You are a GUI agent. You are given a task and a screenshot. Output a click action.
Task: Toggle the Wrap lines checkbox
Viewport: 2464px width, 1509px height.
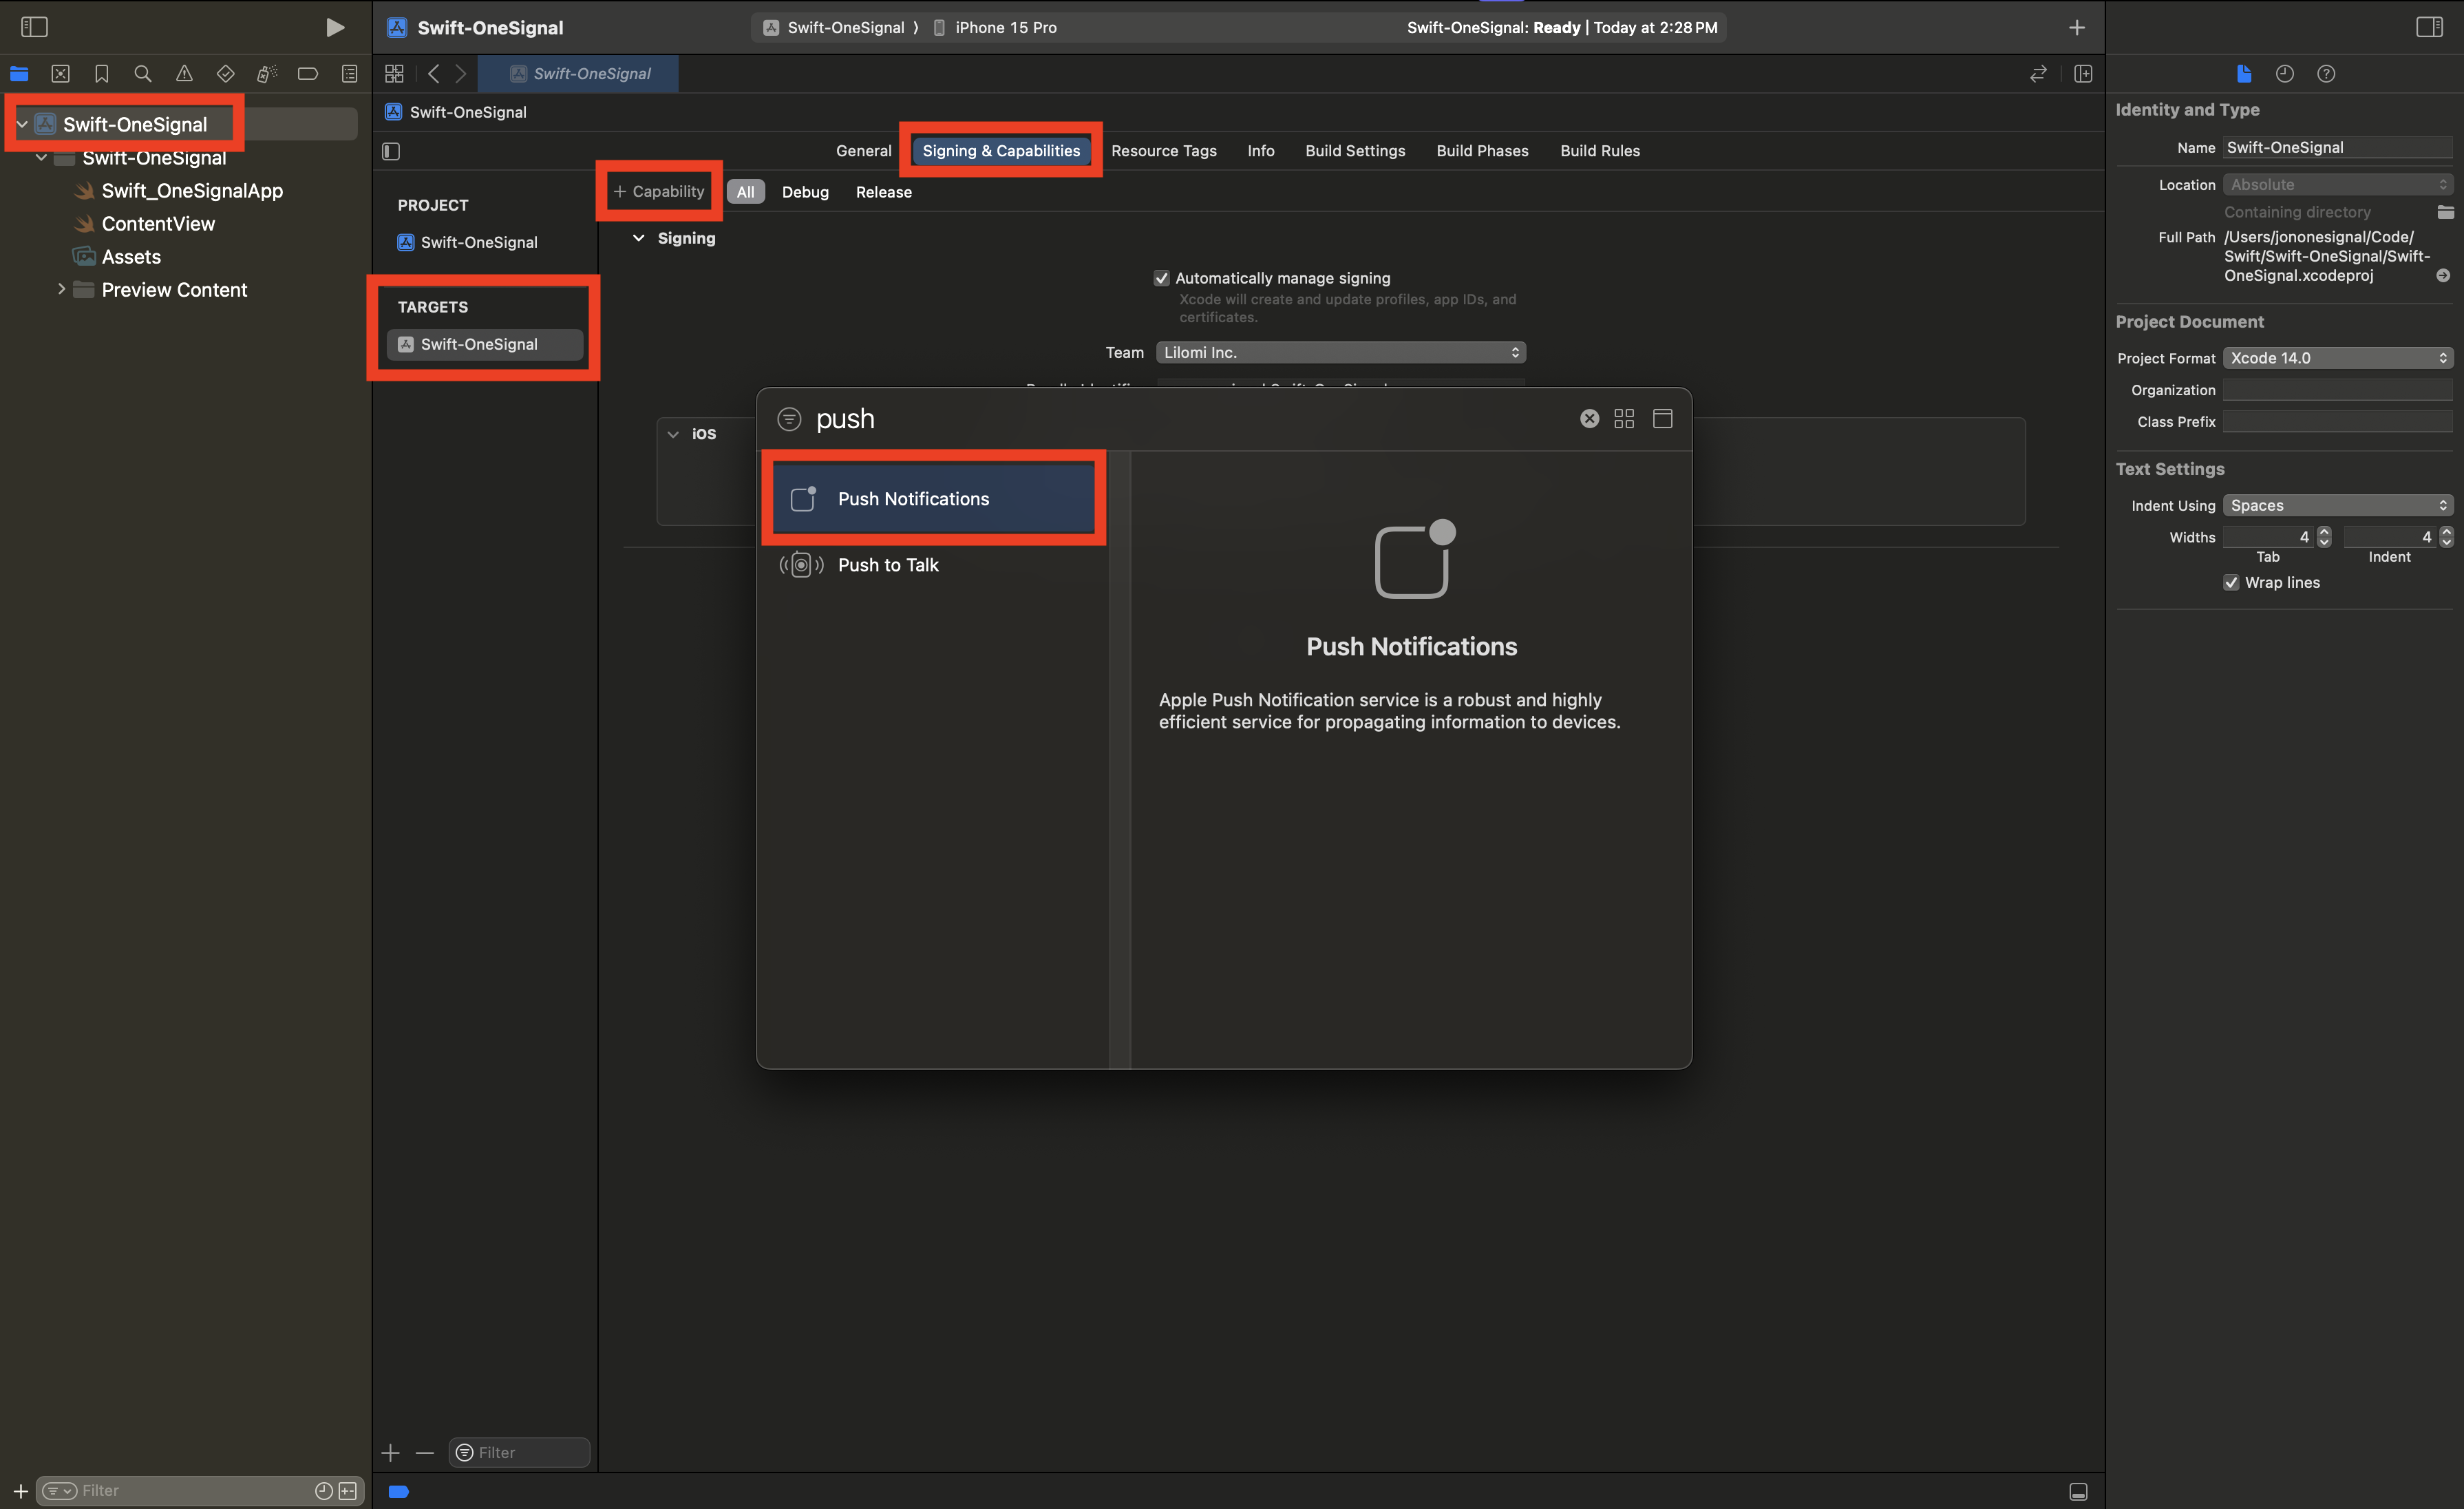coord(2231,583)
